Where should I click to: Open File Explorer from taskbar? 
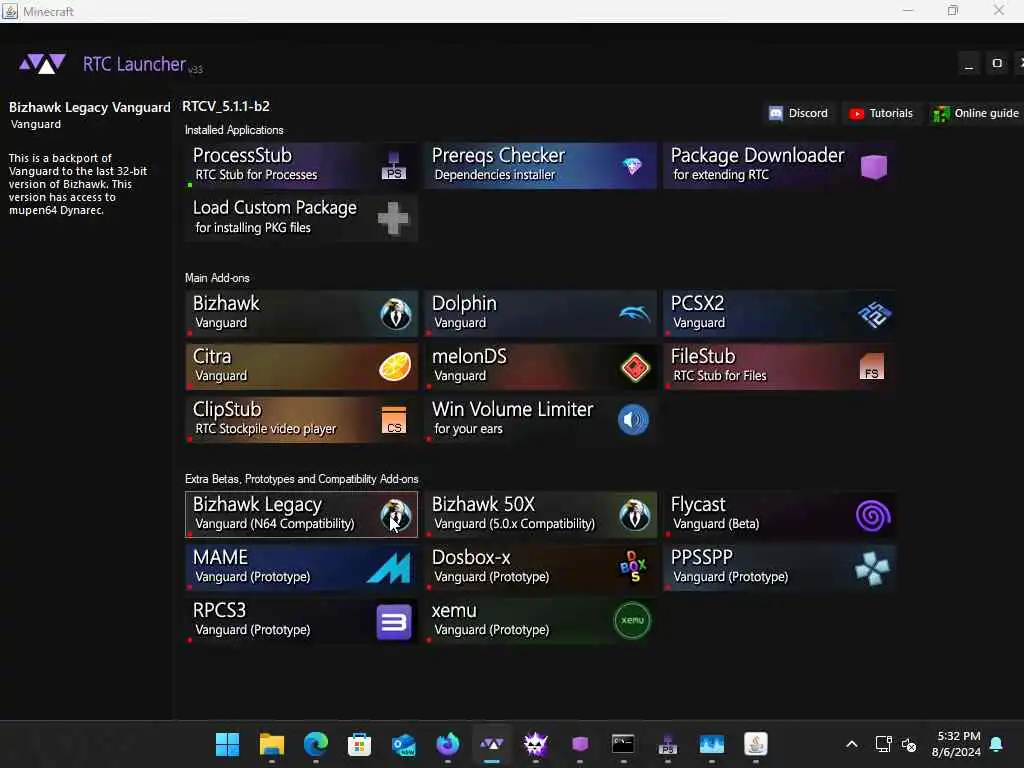click(x=272, y=744)
